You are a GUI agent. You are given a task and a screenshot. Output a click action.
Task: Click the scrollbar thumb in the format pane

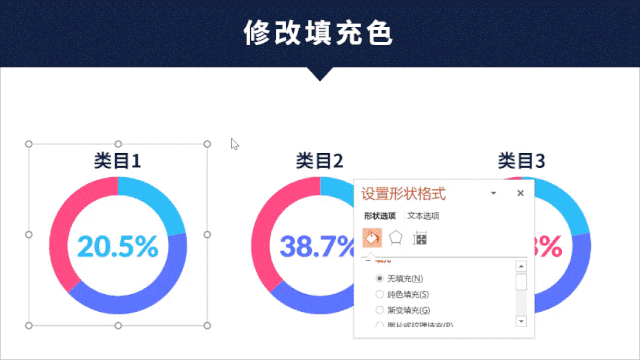click(521, 282)
